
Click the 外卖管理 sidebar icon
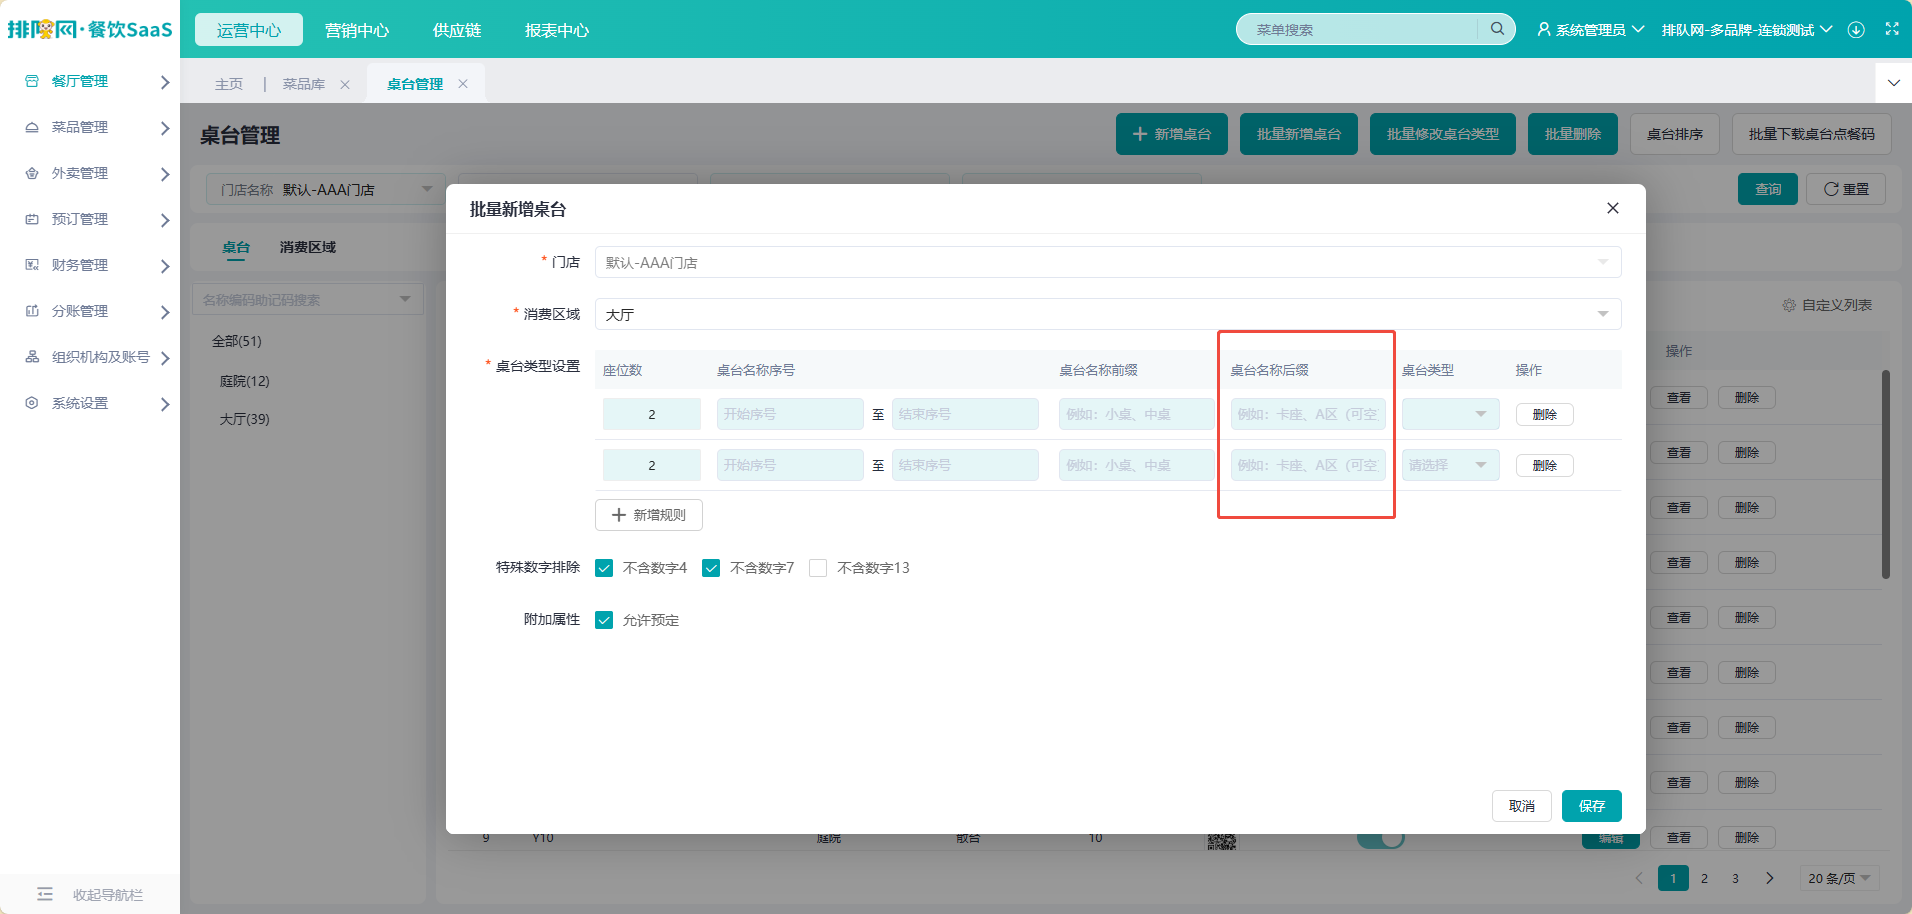(32, 173)
